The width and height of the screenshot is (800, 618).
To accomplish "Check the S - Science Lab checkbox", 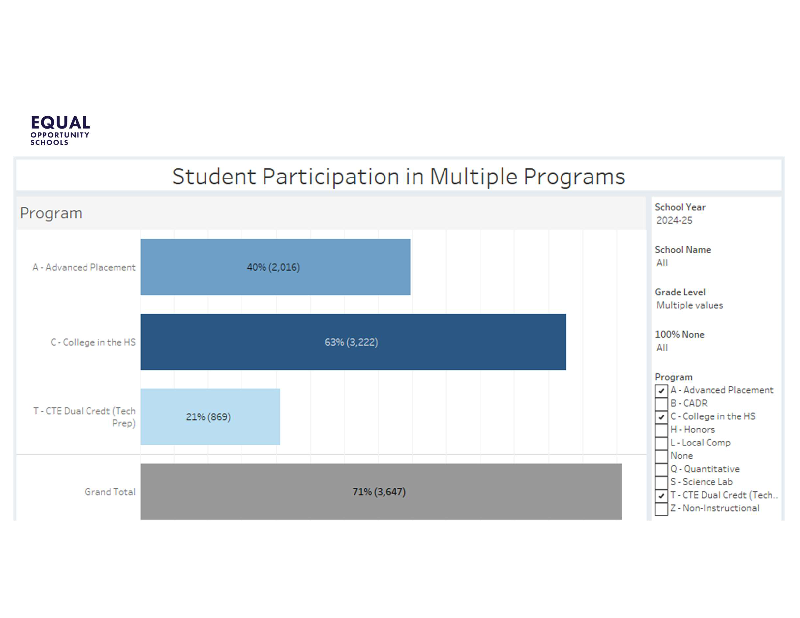I will click(x=661, y=482).
